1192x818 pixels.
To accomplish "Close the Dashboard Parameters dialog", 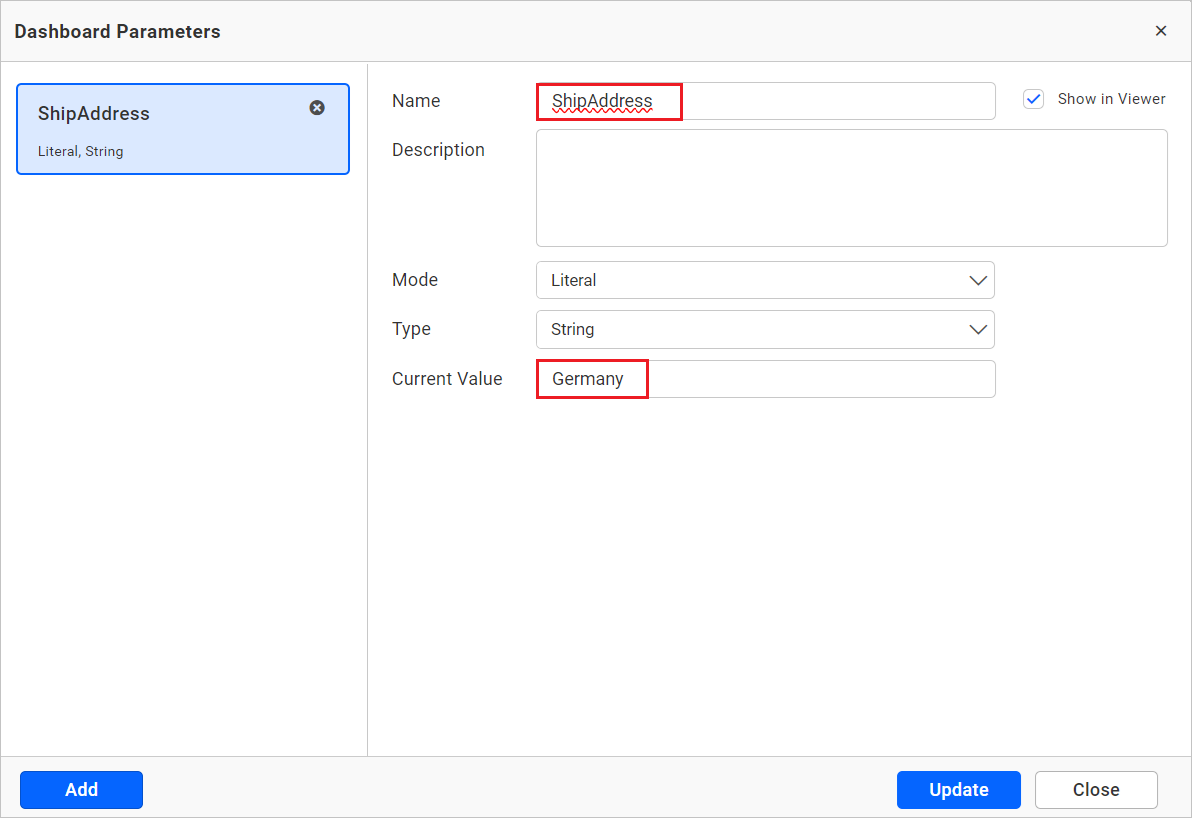I will tap(1096, 790).
